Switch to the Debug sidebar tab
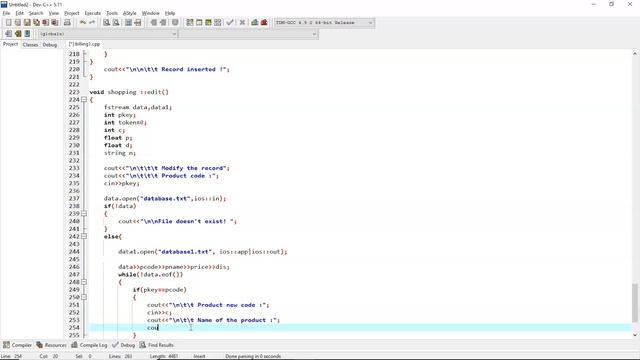 pos(50,44)
